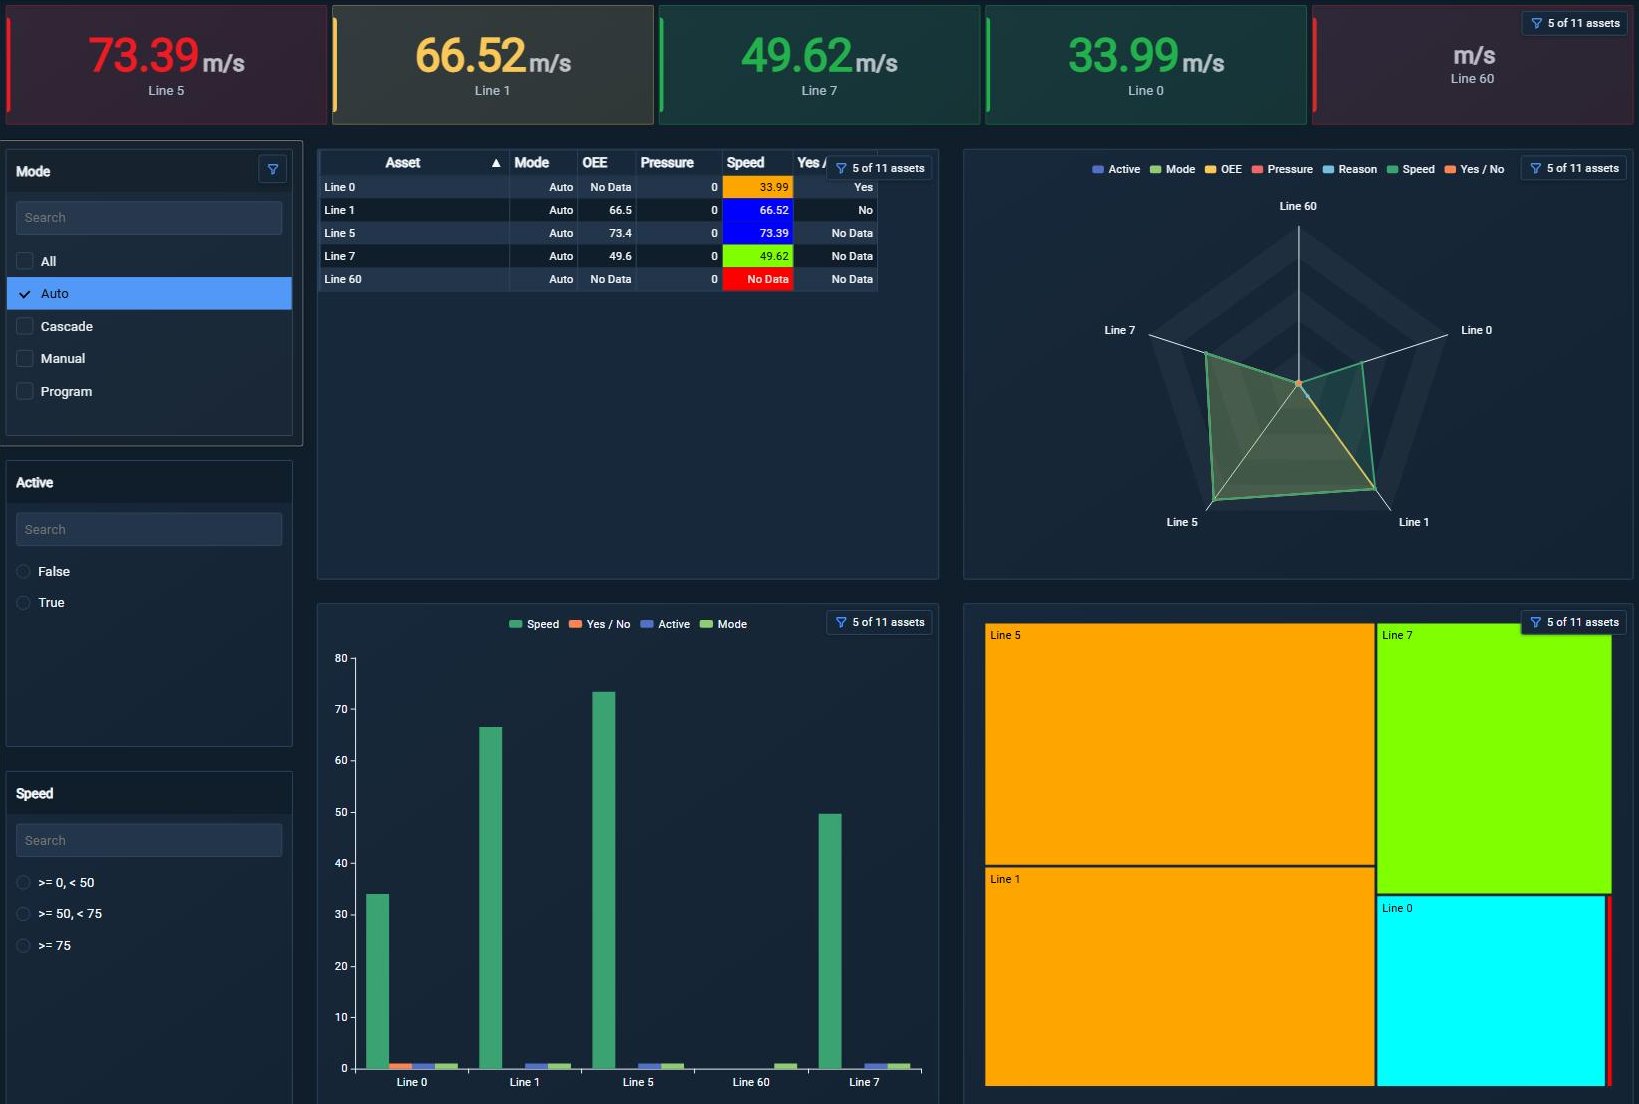This screenshot has width=1639, height=1104.
Task: Click the orange 33.99 speed cell
Action: [x=758, y=187]
